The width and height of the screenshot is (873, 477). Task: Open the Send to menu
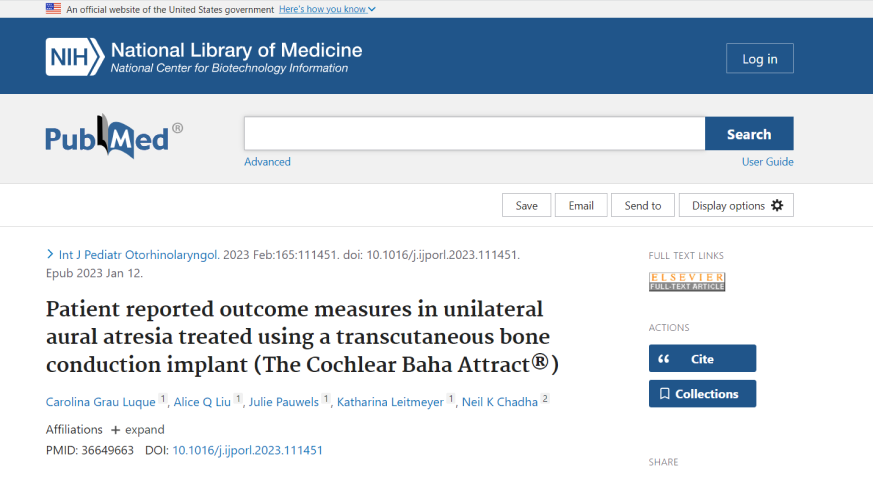point(643,205)
